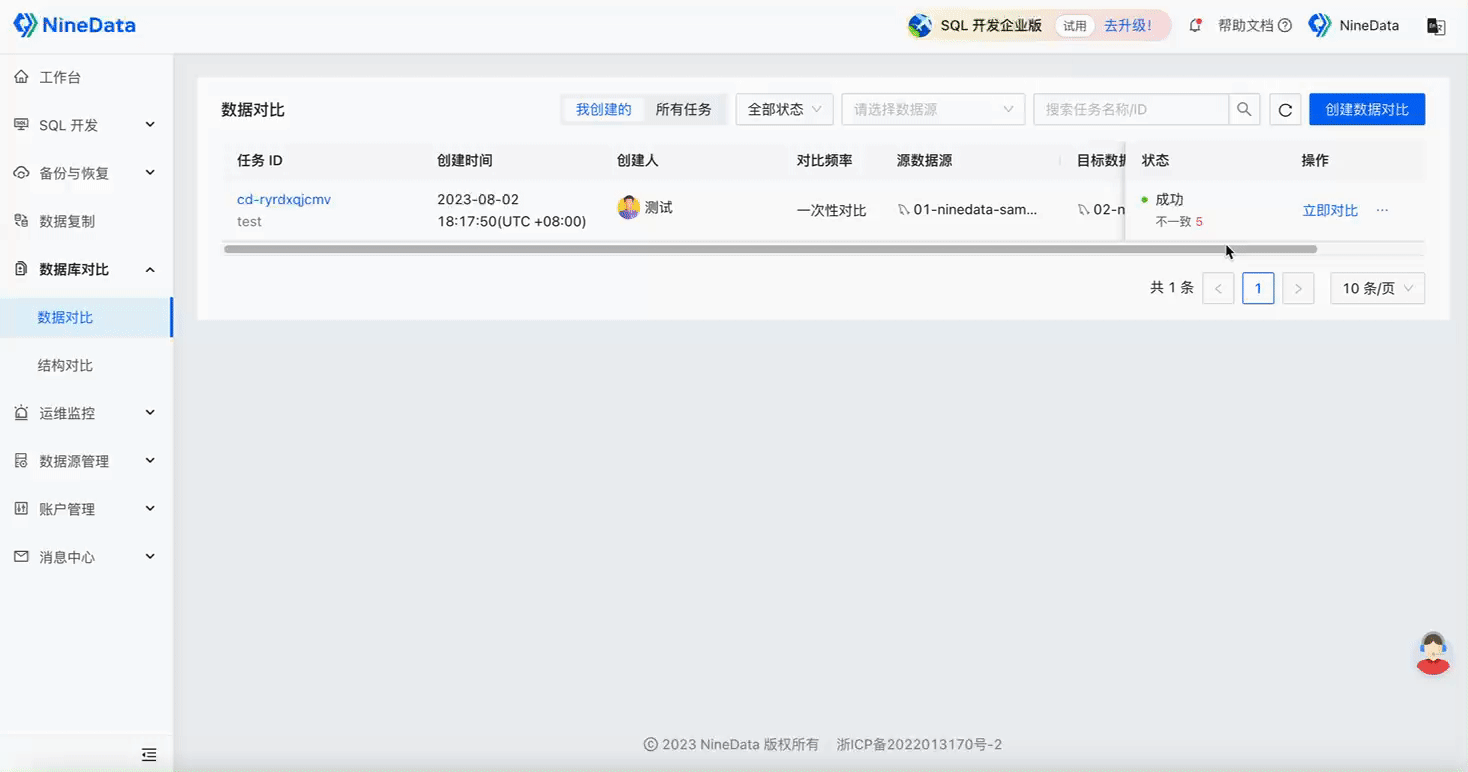Select the 我创建的 filter toggle
This screenshot has width=1468, height=772.
604,109
